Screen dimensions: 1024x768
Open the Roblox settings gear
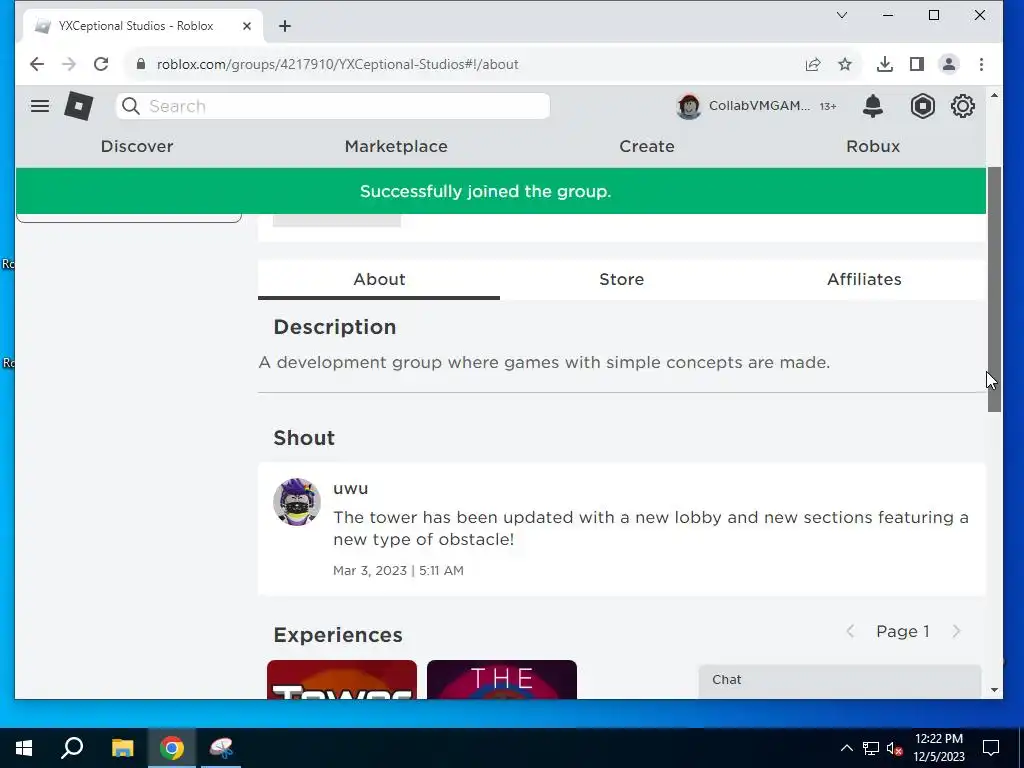pyautogui.click(x=962, y=106)
